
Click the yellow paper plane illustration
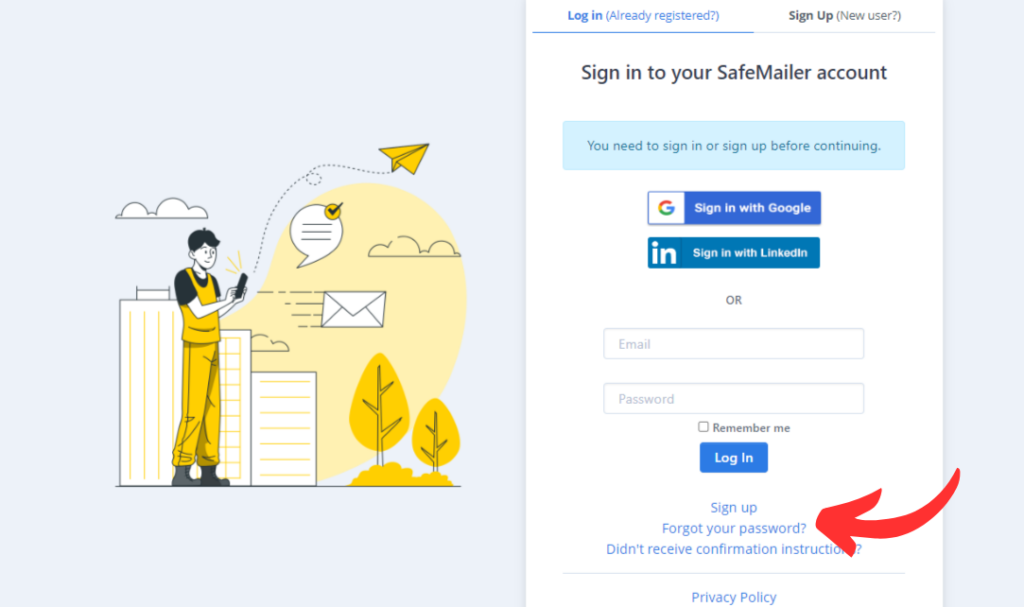tap(404, 158)
